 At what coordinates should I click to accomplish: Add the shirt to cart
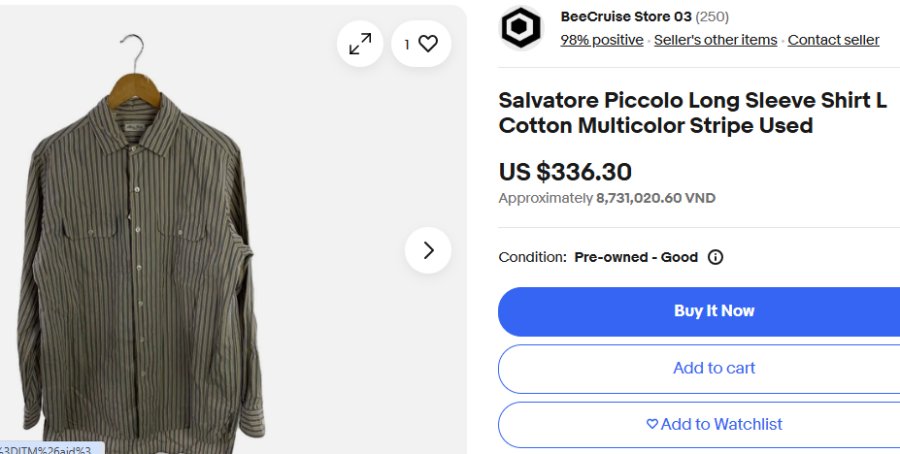tap(713, 368)
